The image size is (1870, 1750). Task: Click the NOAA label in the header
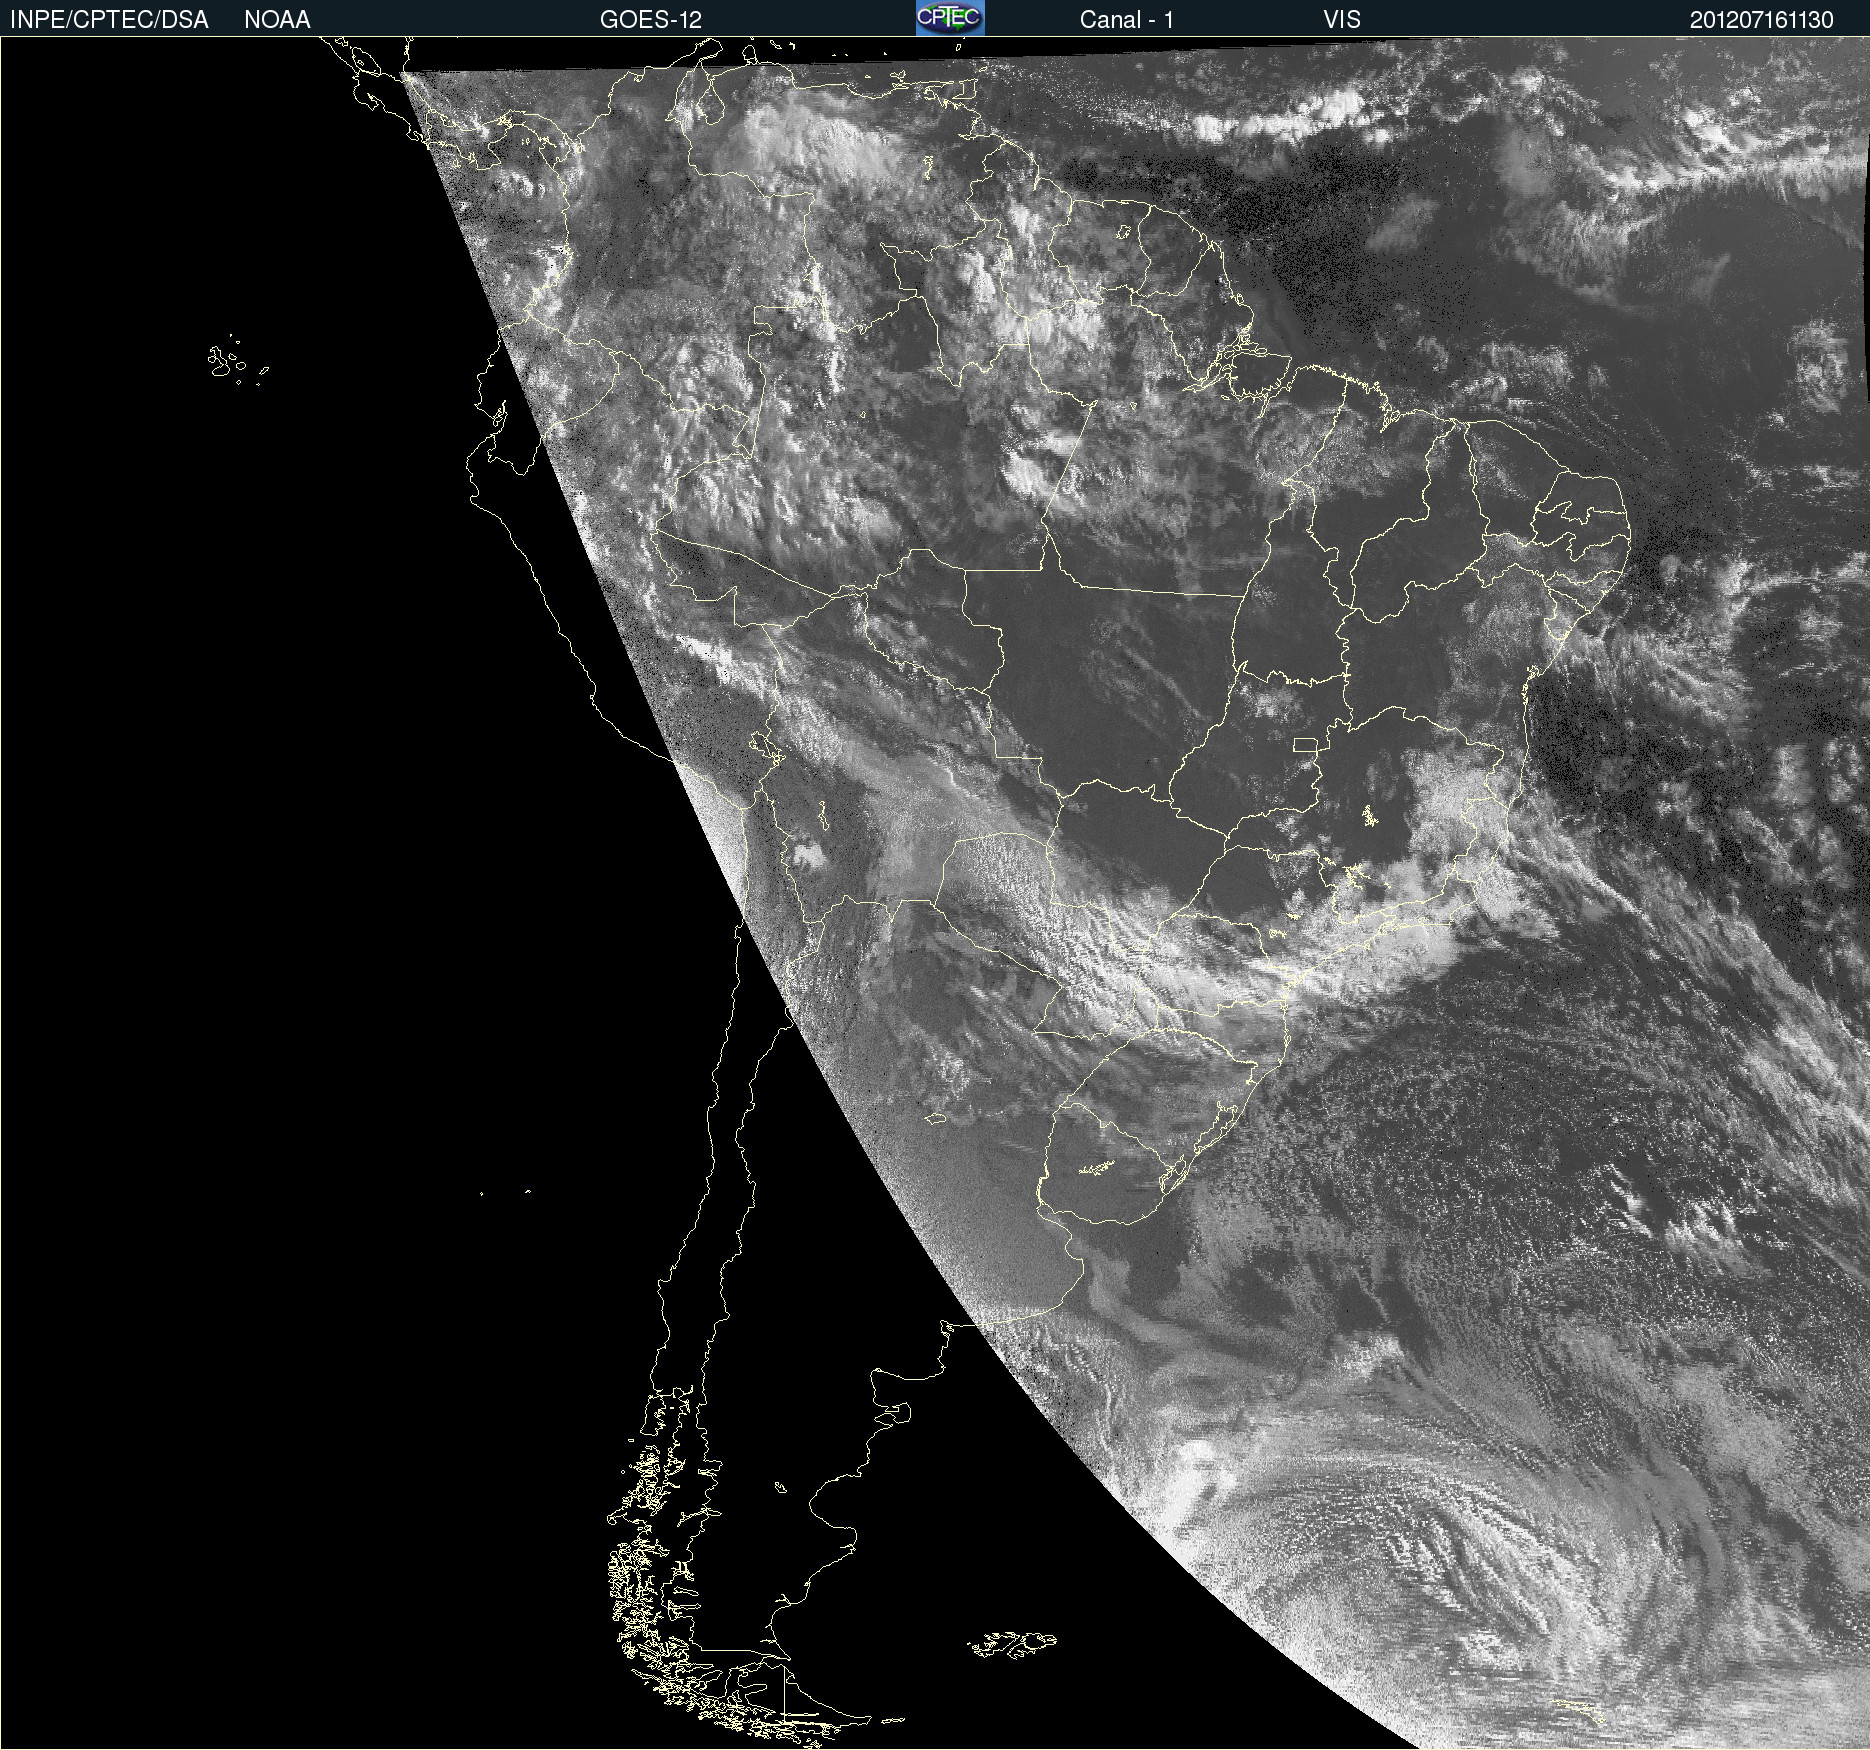coord(277,20)
